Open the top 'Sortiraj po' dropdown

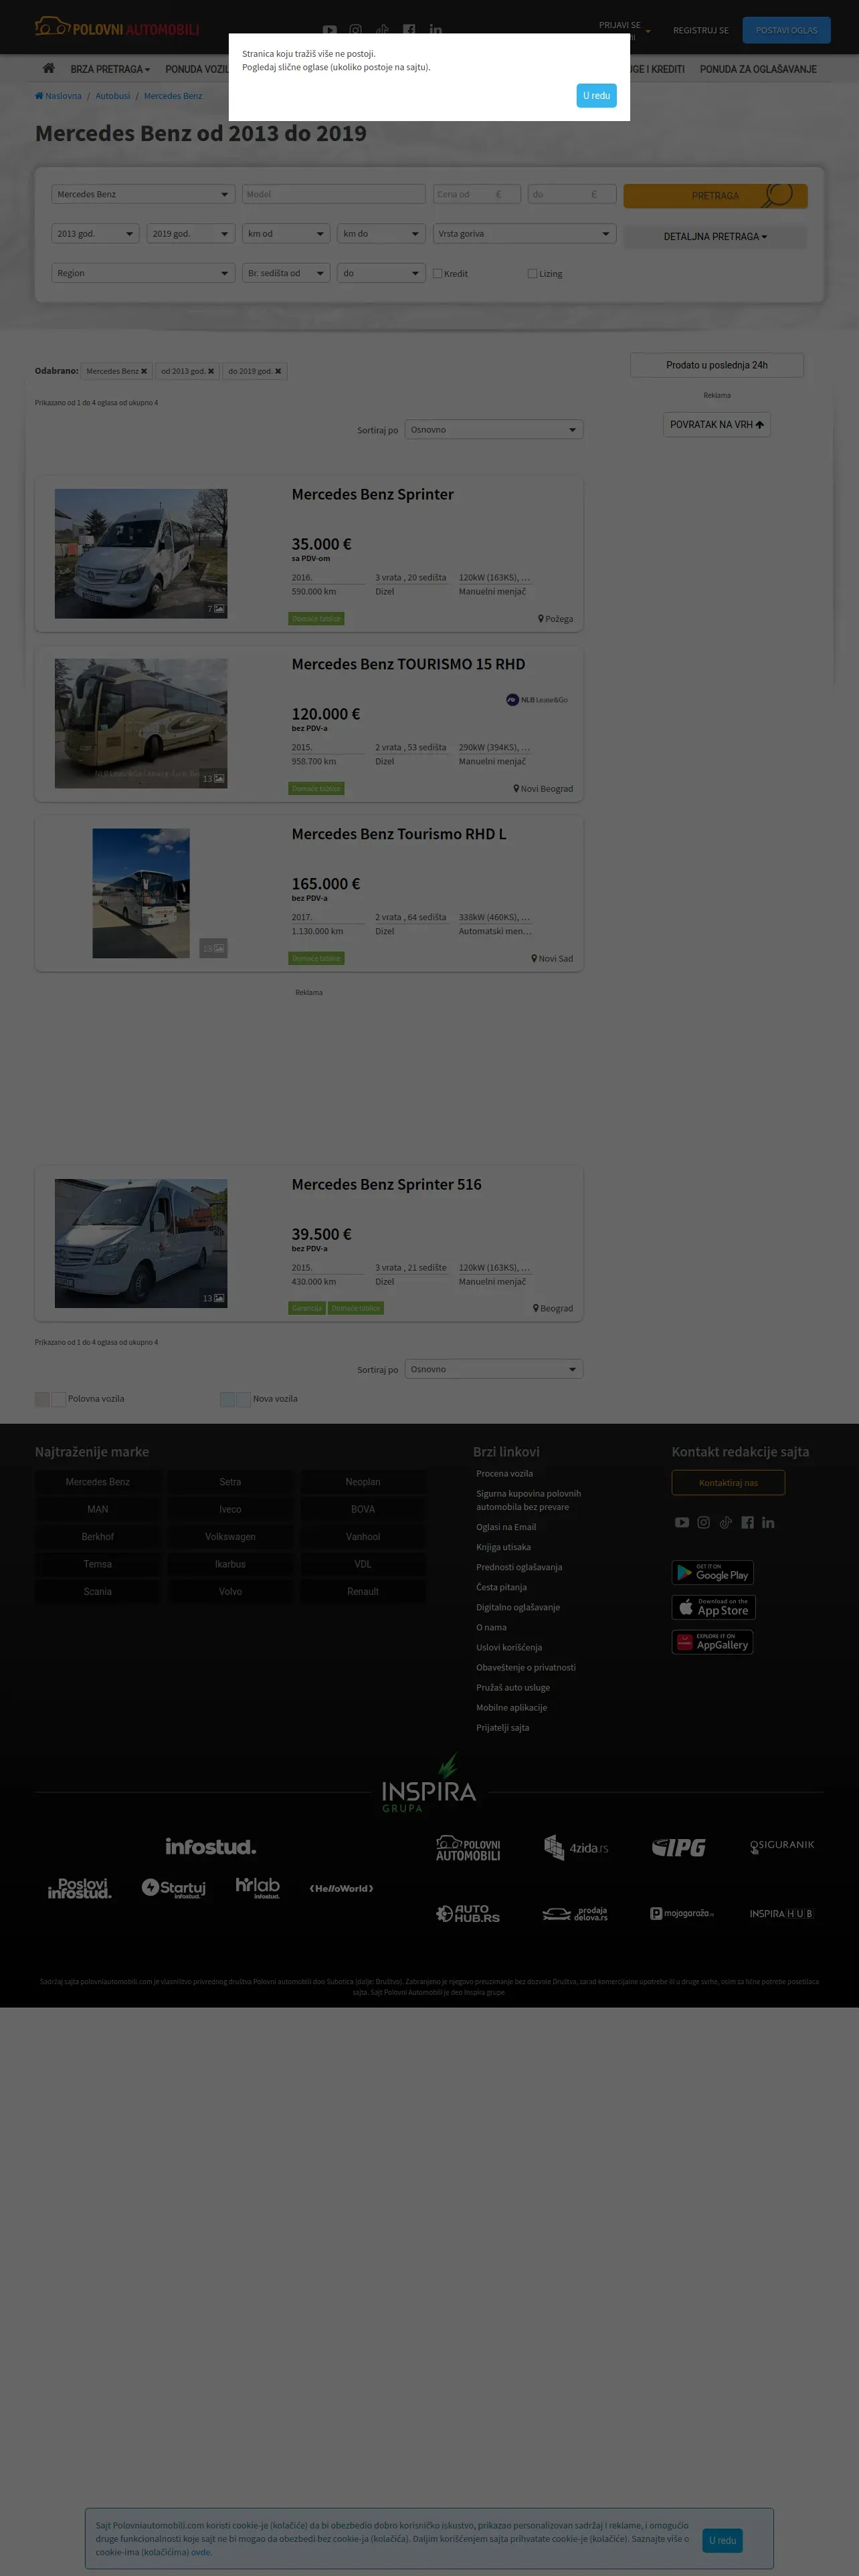[x=494, y=430]
